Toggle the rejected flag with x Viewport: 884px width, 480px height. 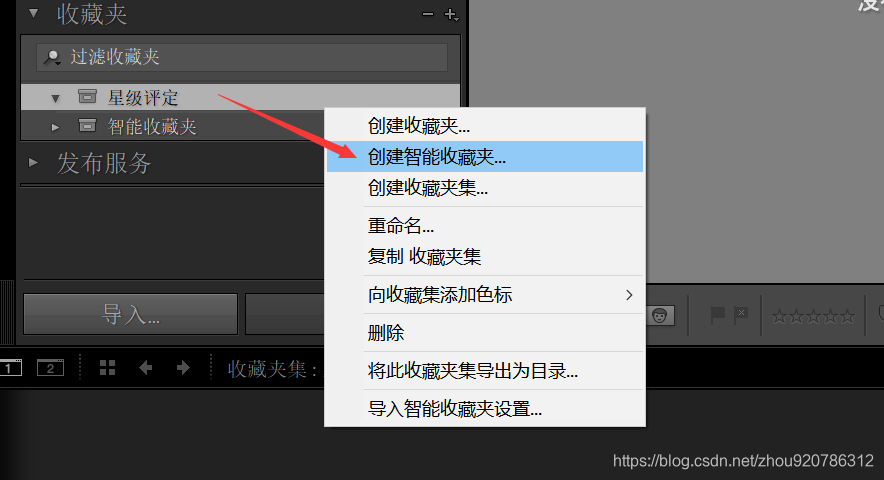(741, 315)
